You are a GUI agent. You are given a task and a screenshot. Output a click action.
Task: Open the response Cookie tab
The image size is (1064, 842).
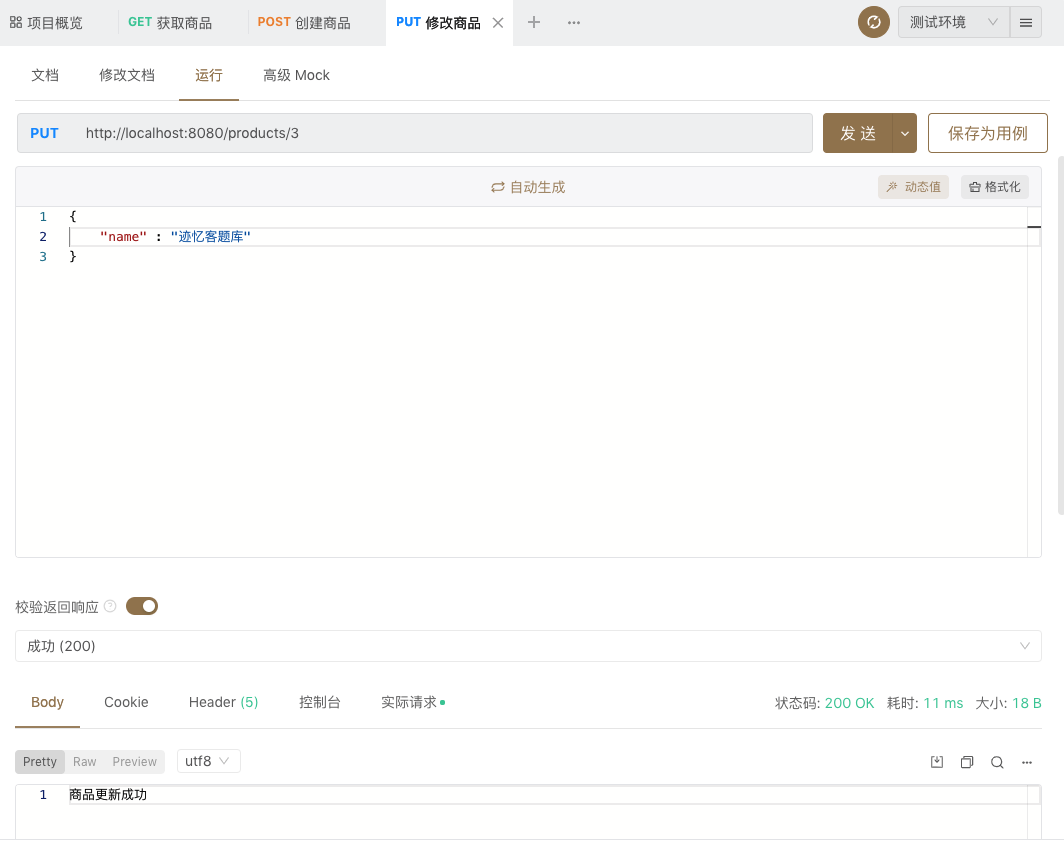click(x=126, y=702)
